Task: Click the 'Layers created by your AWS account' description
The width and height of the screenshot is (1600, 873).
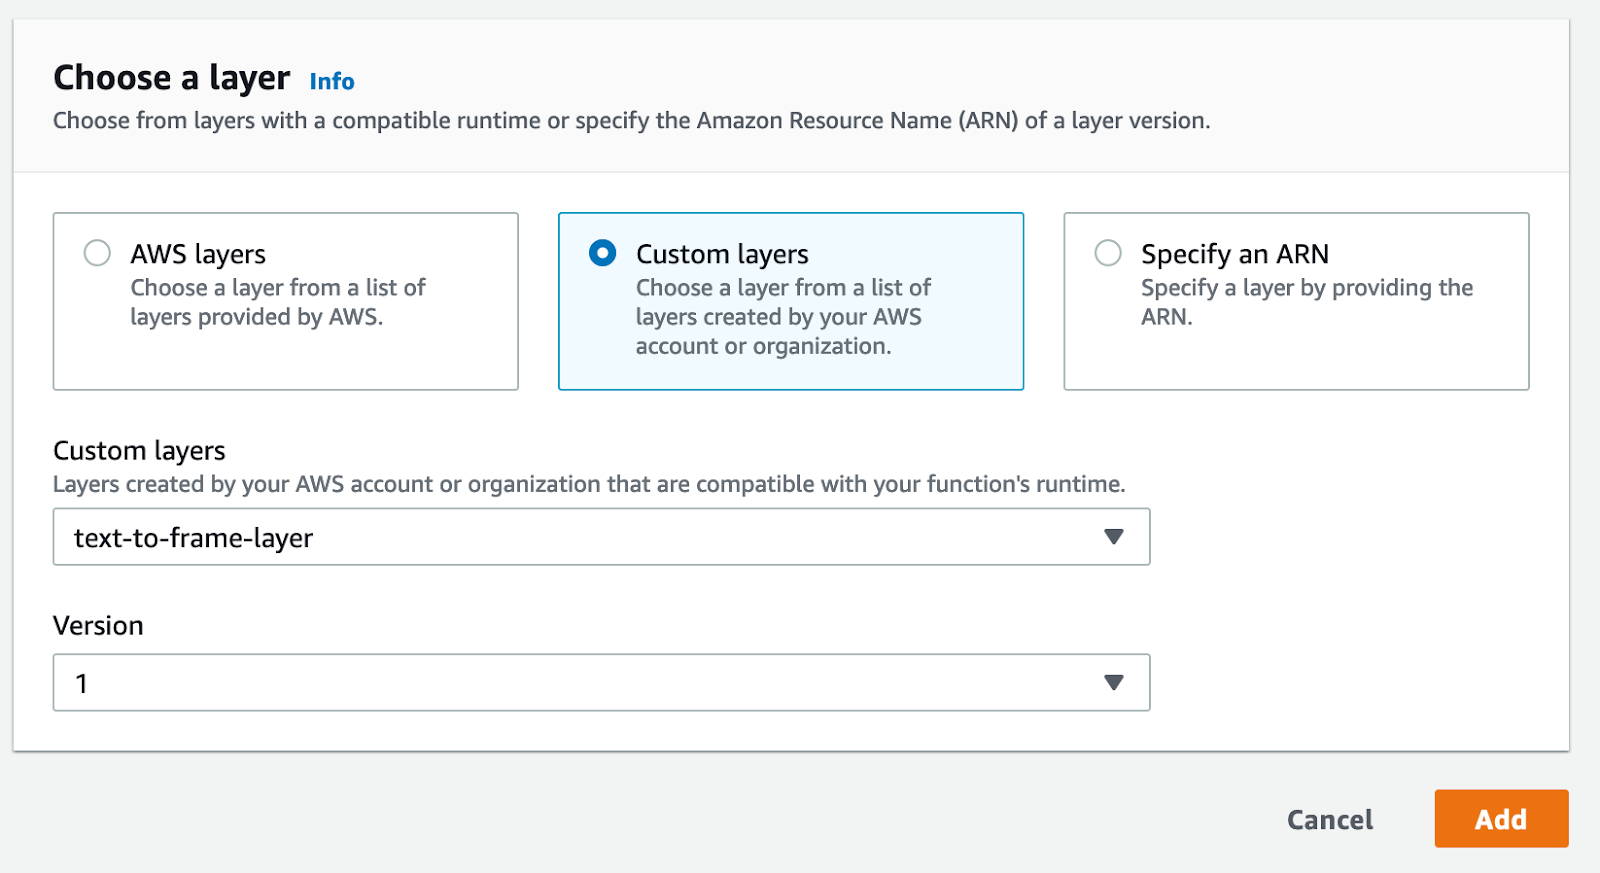Action: point(589,484)
